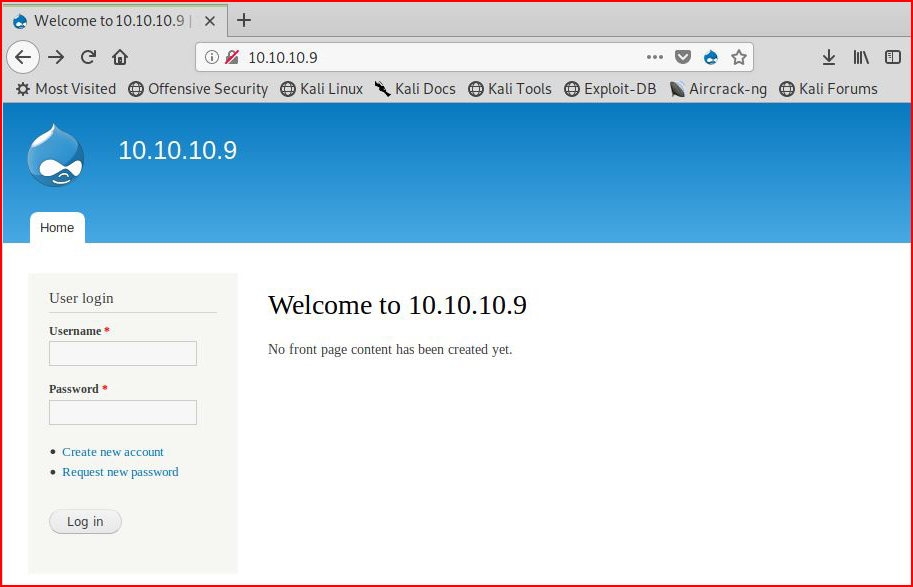913x587 pixels.
Task: Reload the current page
Action: pyautogui.click(x=88, y=57)
